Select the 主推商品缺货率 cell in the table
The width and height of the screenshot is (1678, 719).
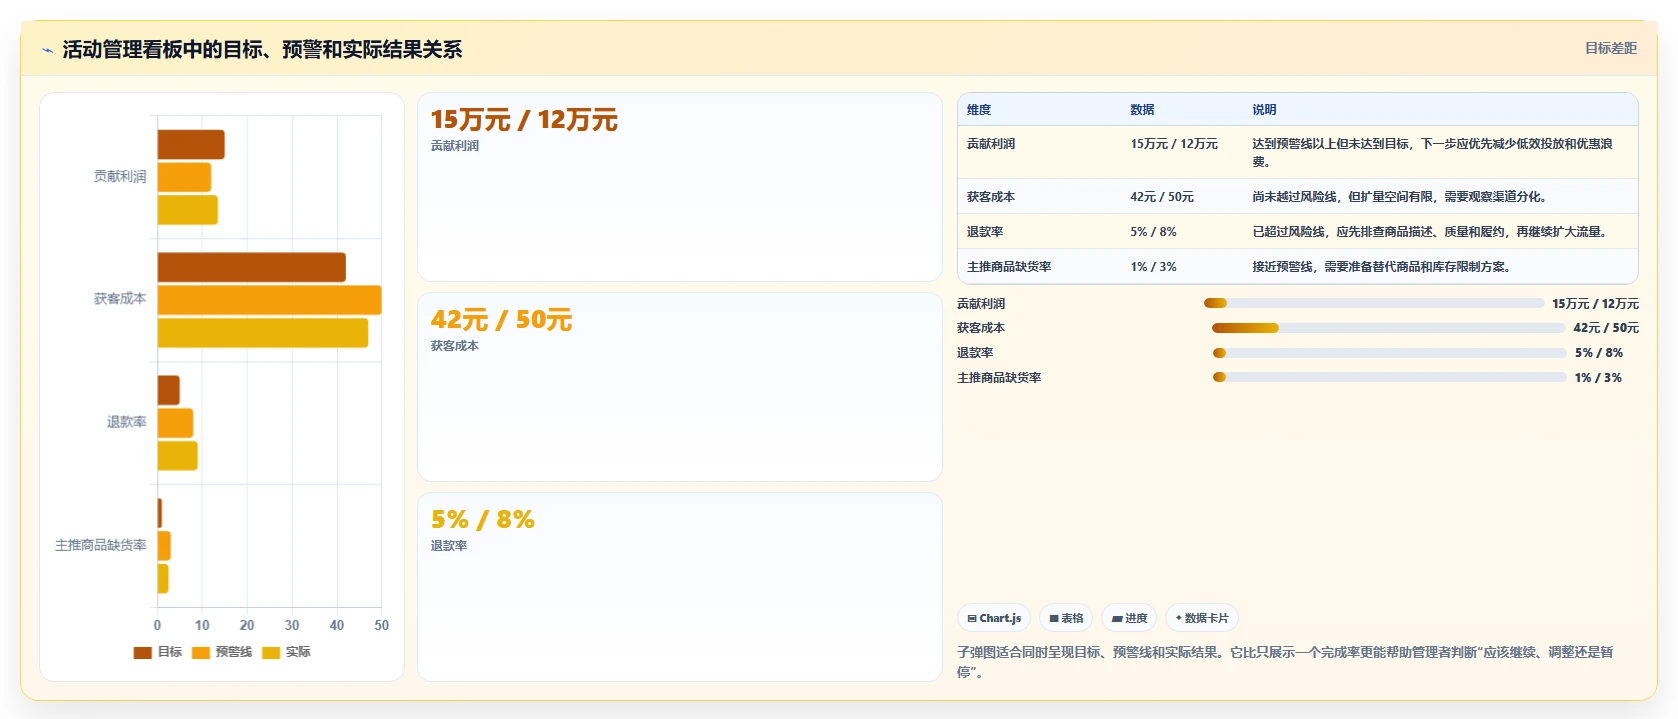[1040, 267]
